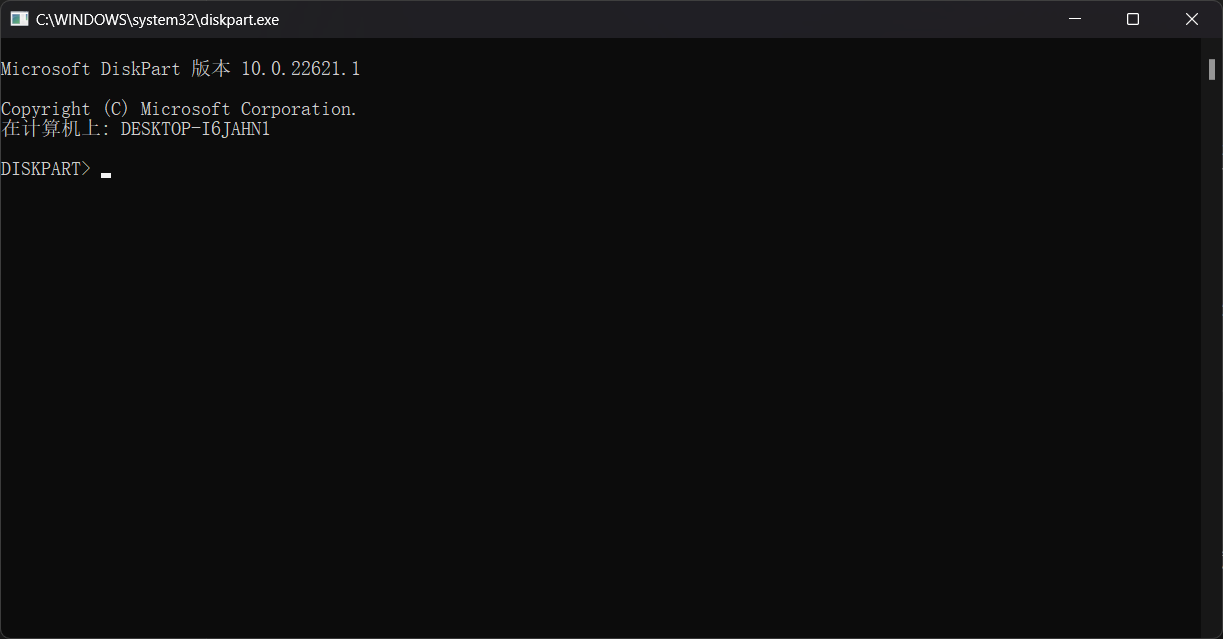Click the version number 10.0.22621.1

[300, 69]
